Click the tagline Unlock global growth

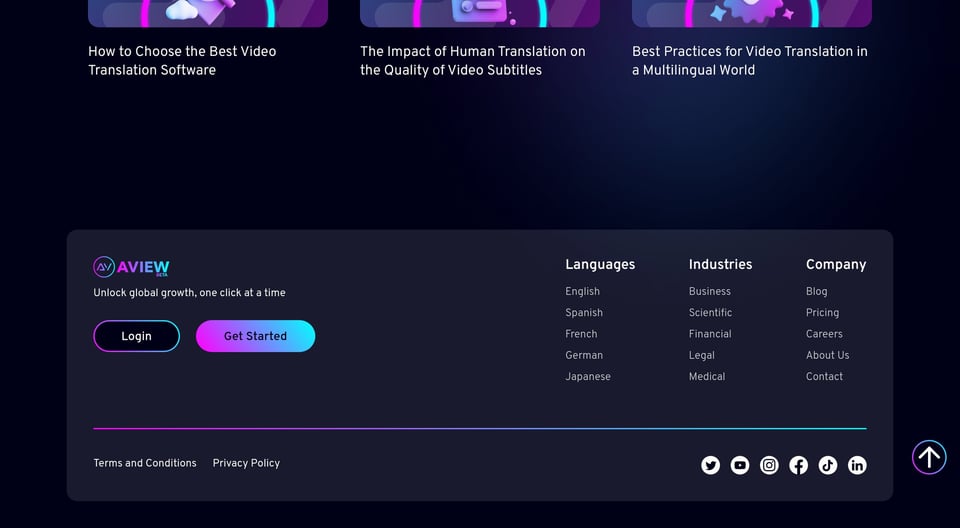click(189, 293)
